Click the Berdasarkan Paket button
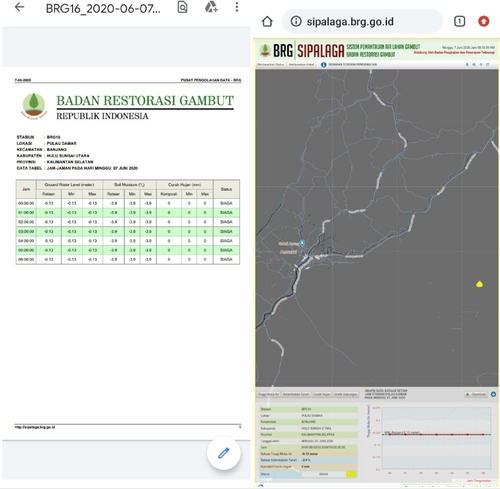500x489 pixels. (301, 64)
